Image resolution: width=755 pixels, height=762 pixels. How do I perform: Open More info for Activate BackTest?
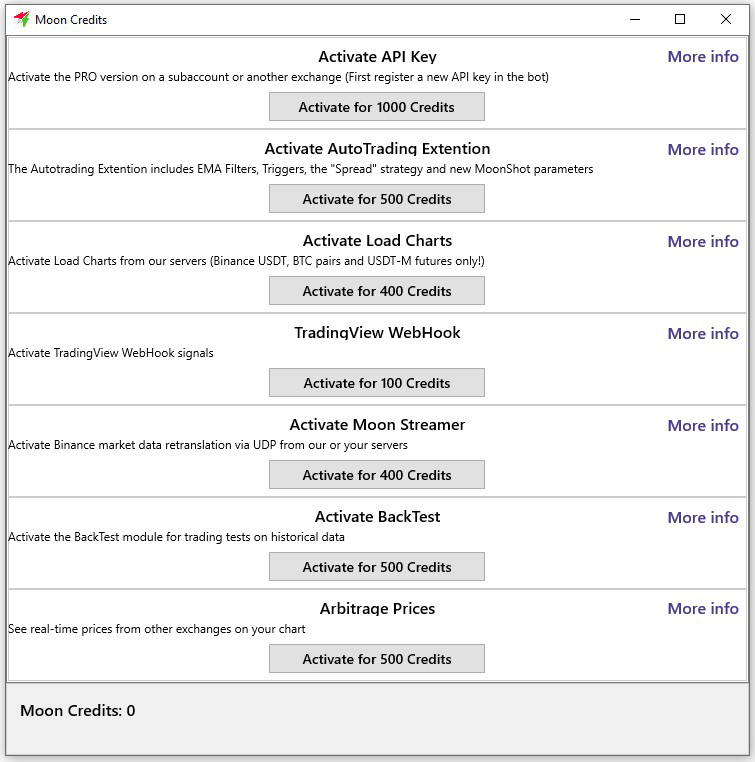click(703, 517)
